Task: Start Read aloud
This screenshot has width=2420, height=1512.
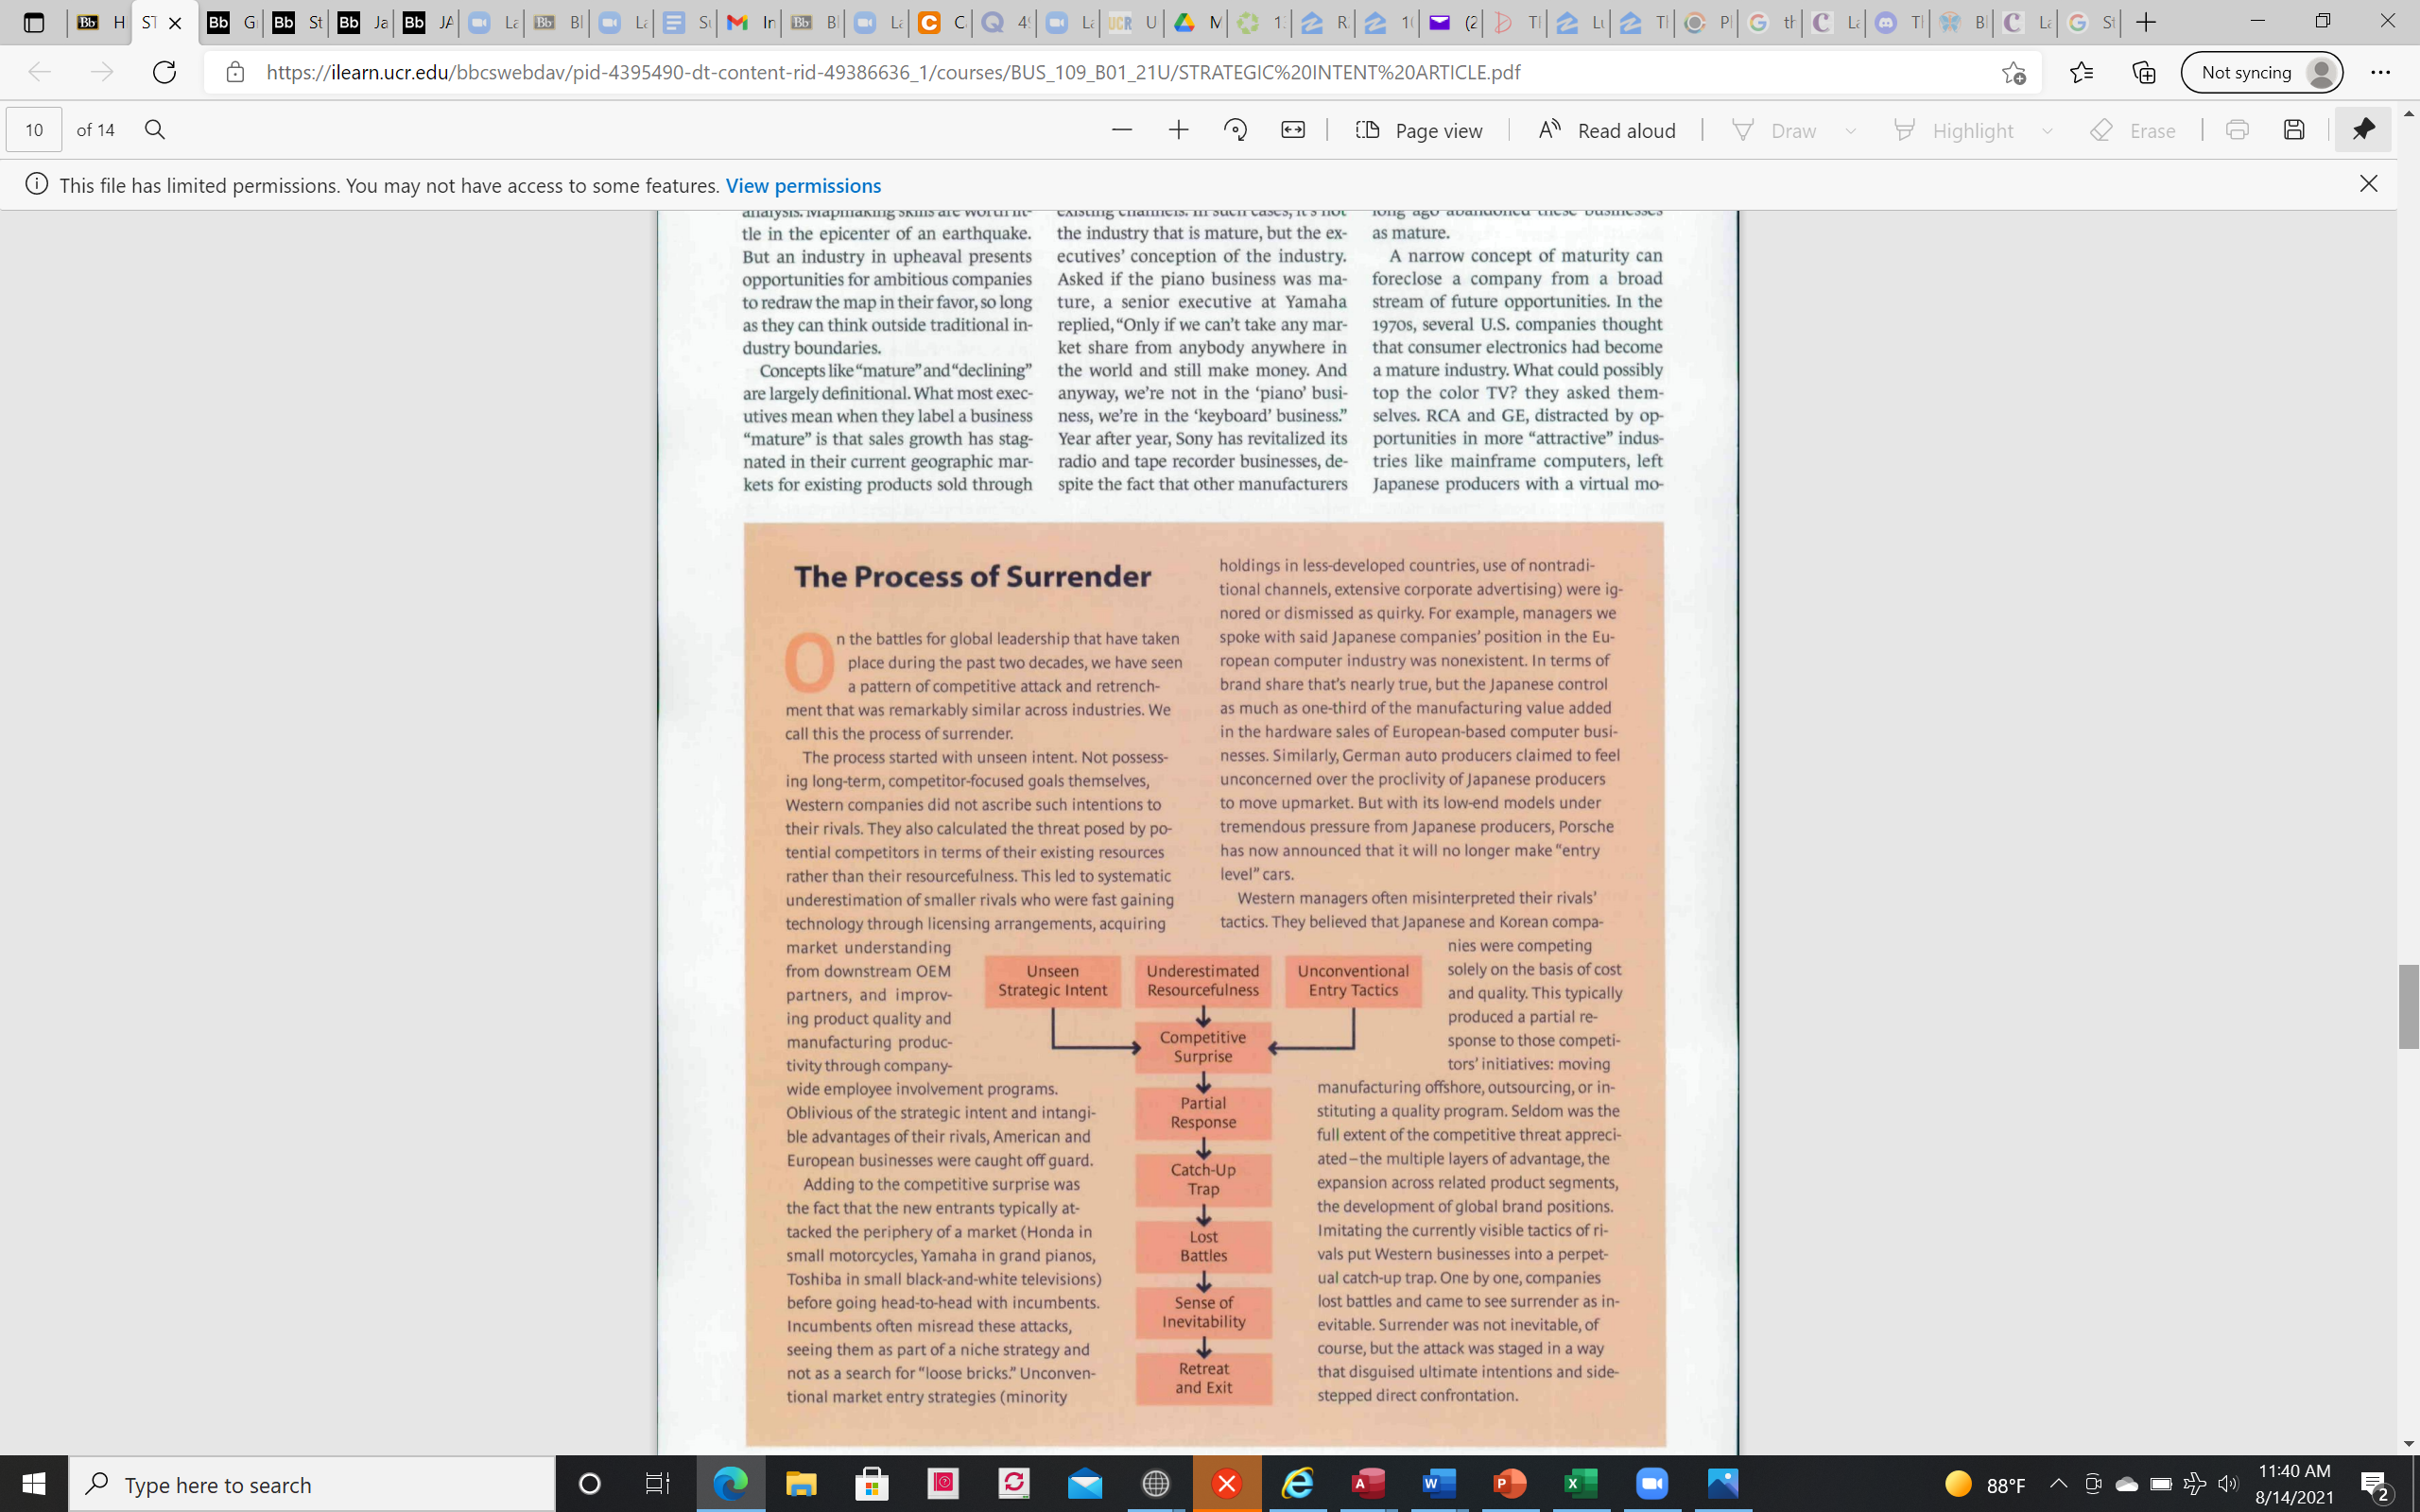Action: (x=1606, y=130)
